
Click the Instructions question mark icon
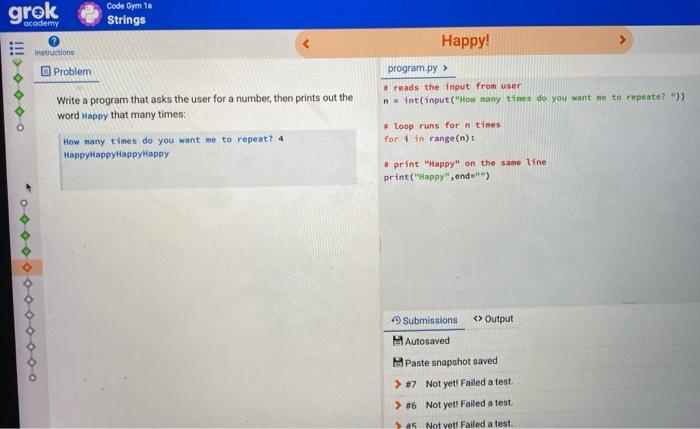(54, 42)
